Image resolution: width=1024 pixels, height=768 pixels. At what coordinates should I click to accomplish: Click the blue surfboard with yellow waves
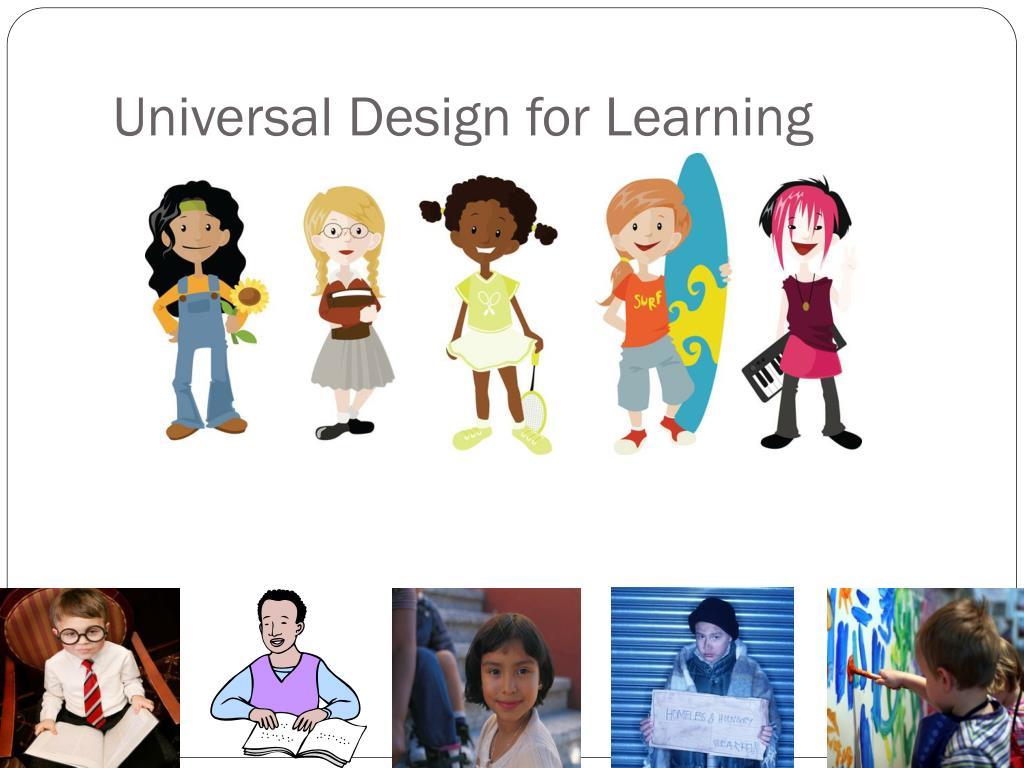click(699, 293)
